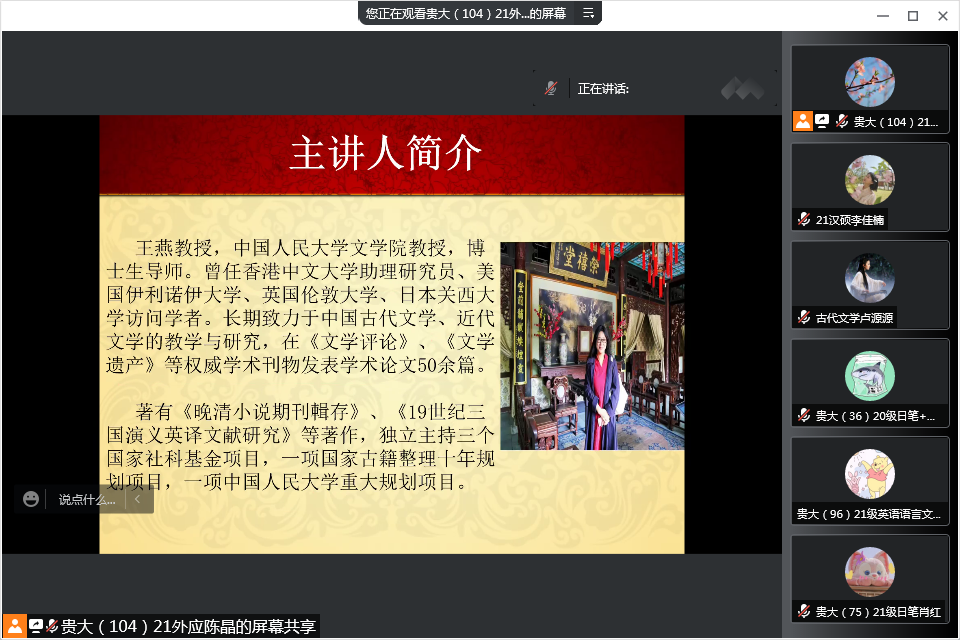The height and width of the screenshot is (640, 960).
Task: Click the 贵大(75)21级日笔肖红 name label
Action: [878, 612]
